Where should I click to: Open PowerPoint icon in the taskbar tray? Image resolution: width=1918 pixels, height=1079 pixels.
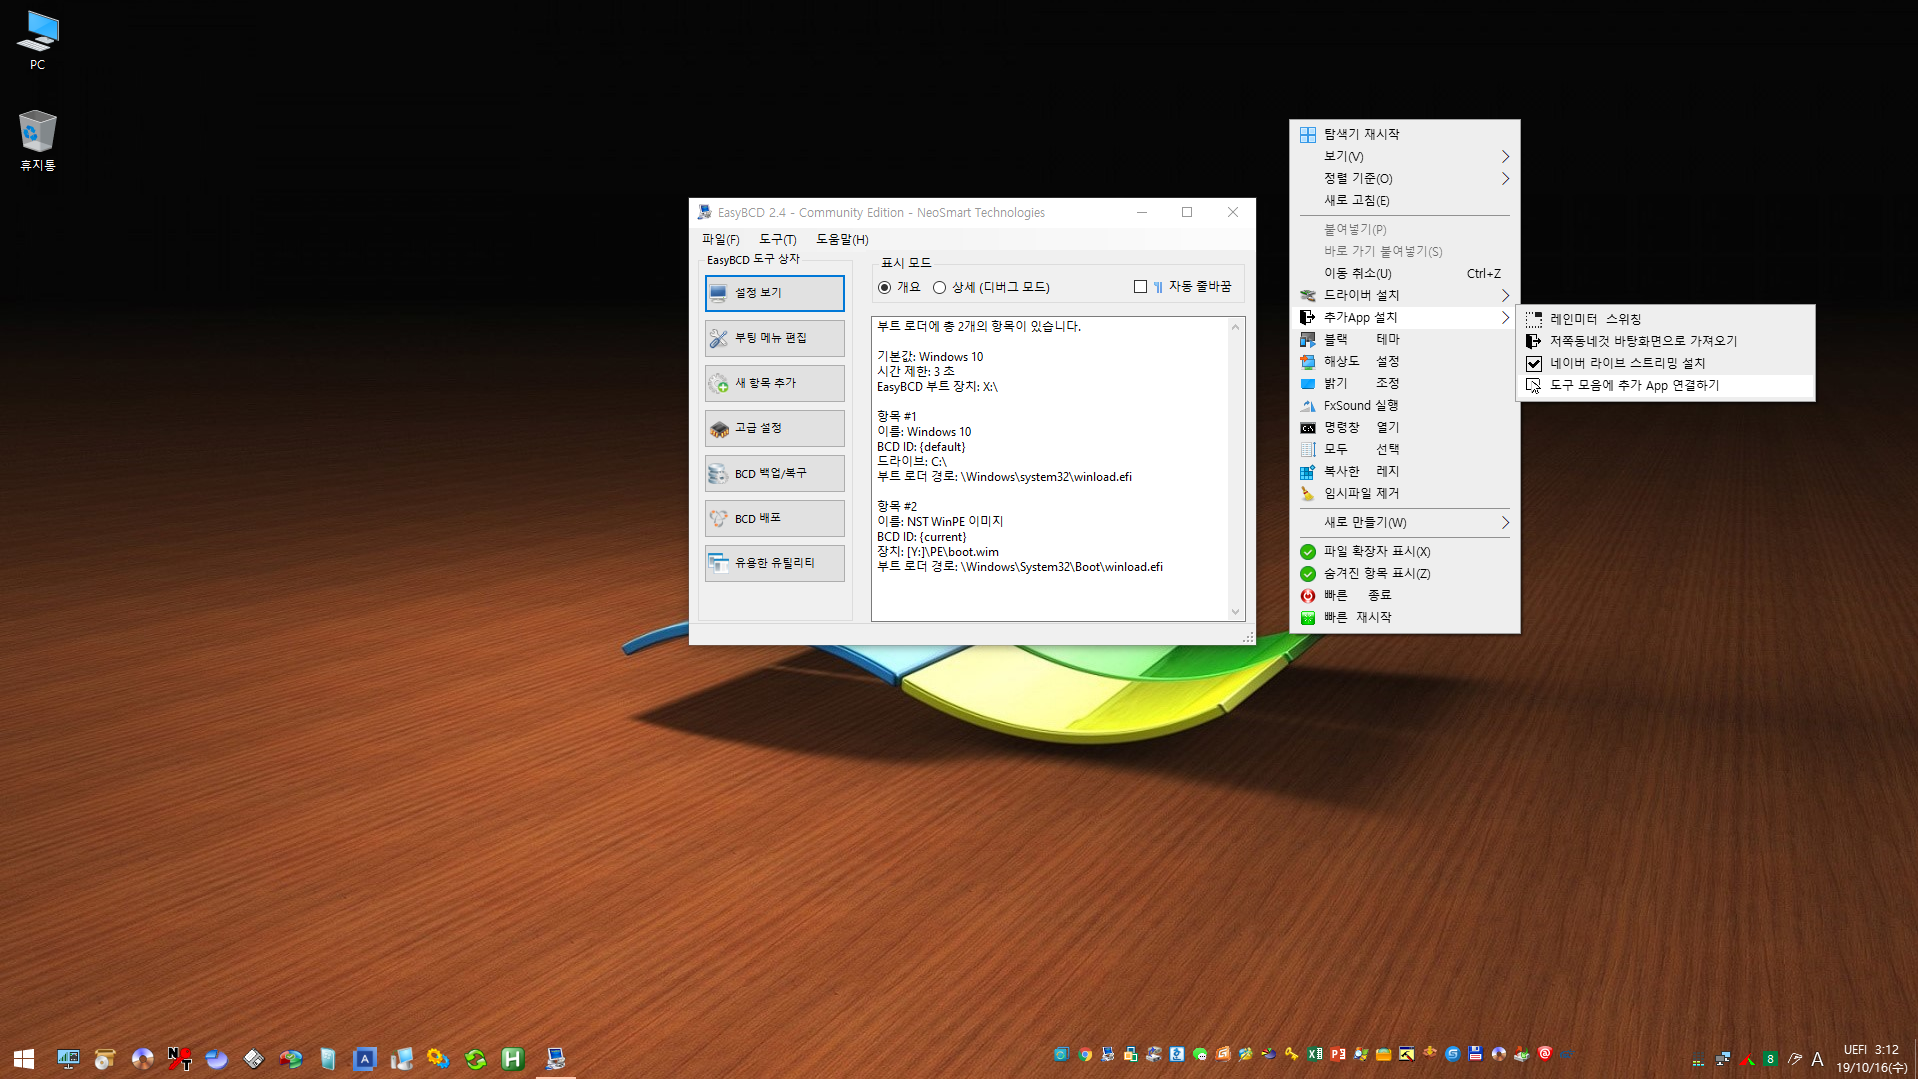pos(1338,1054)
